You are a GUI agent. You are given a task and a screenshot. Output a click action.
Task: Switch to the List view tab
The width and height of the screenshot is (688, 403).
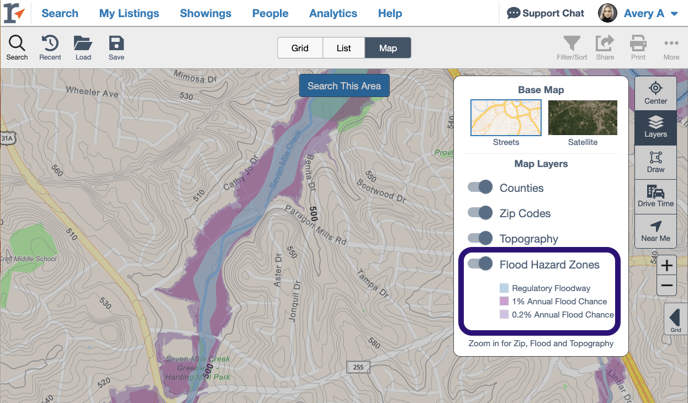click(x=343, y=48)
